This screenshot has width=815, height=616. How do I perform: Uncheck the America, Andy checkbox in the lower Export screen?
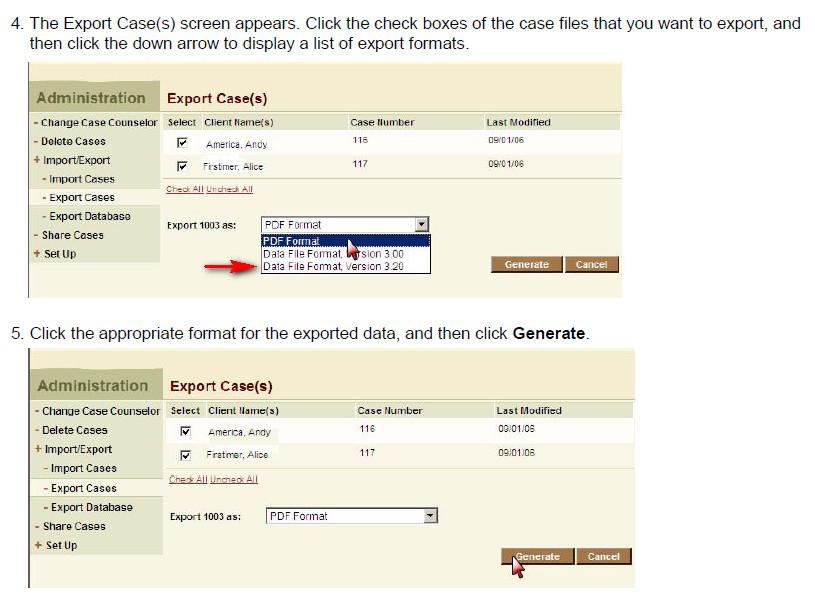pos(185,431)
